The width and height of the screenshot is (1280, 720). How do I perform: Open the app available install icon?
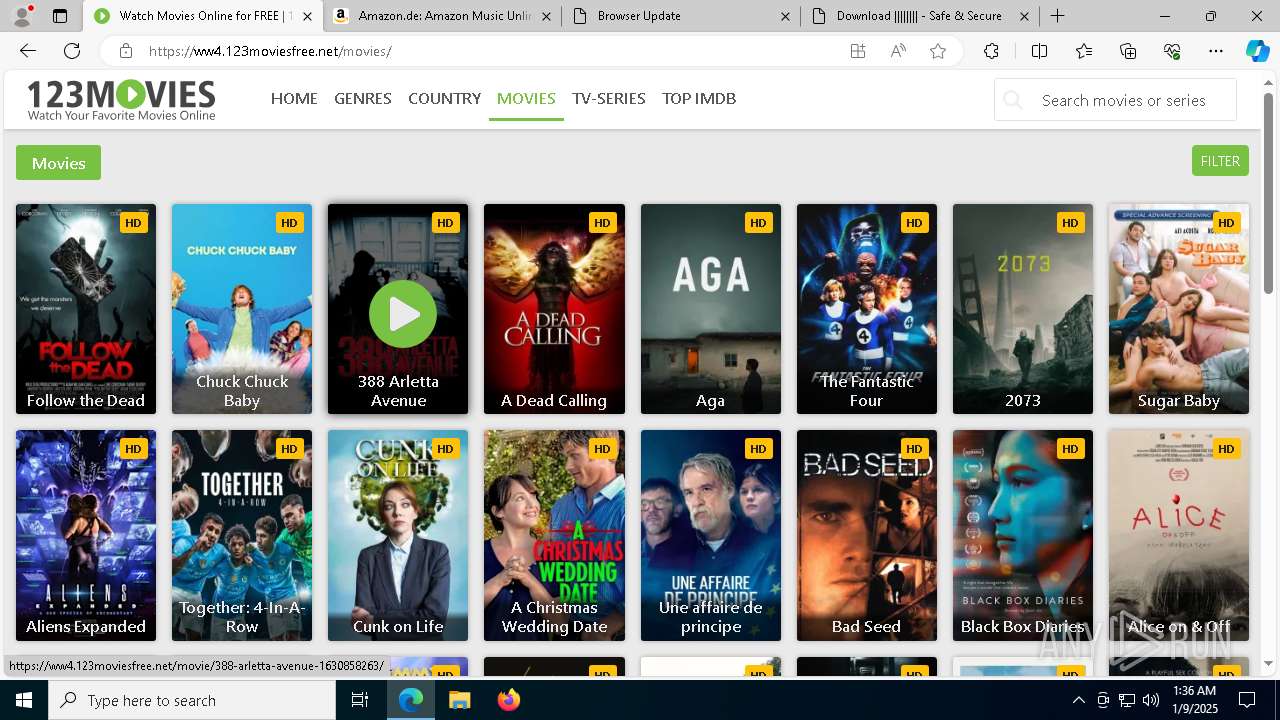click(858, 51)
